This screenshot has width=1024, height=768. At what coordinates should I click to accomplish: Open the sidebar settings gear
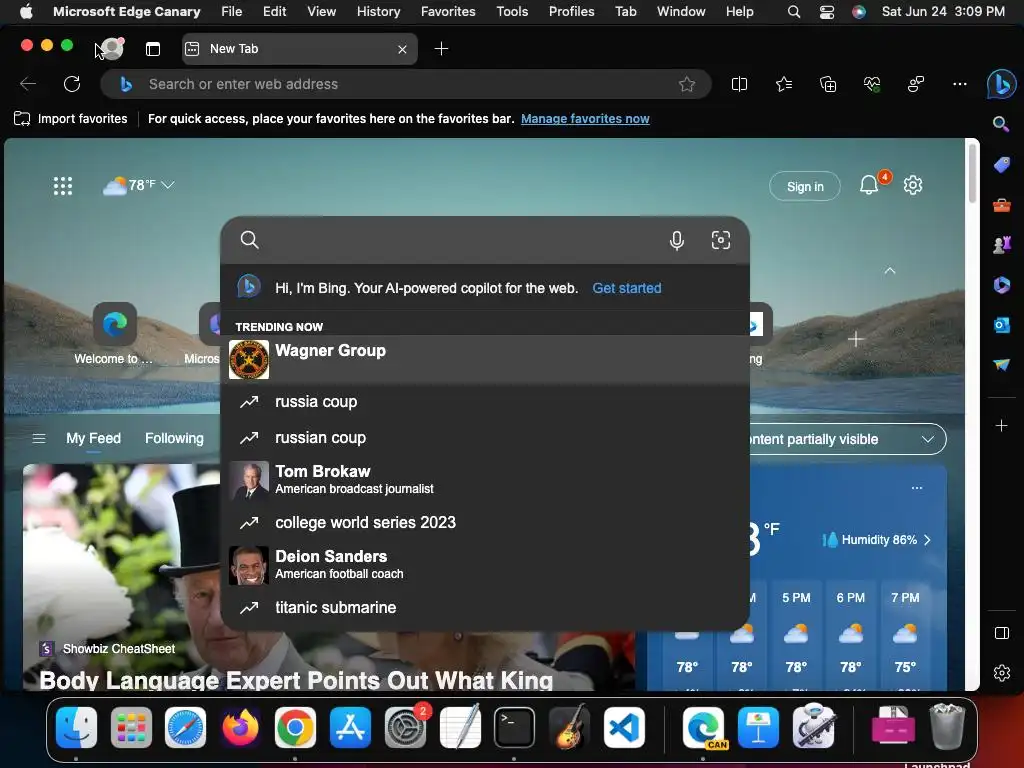(x=1002, y=673)
